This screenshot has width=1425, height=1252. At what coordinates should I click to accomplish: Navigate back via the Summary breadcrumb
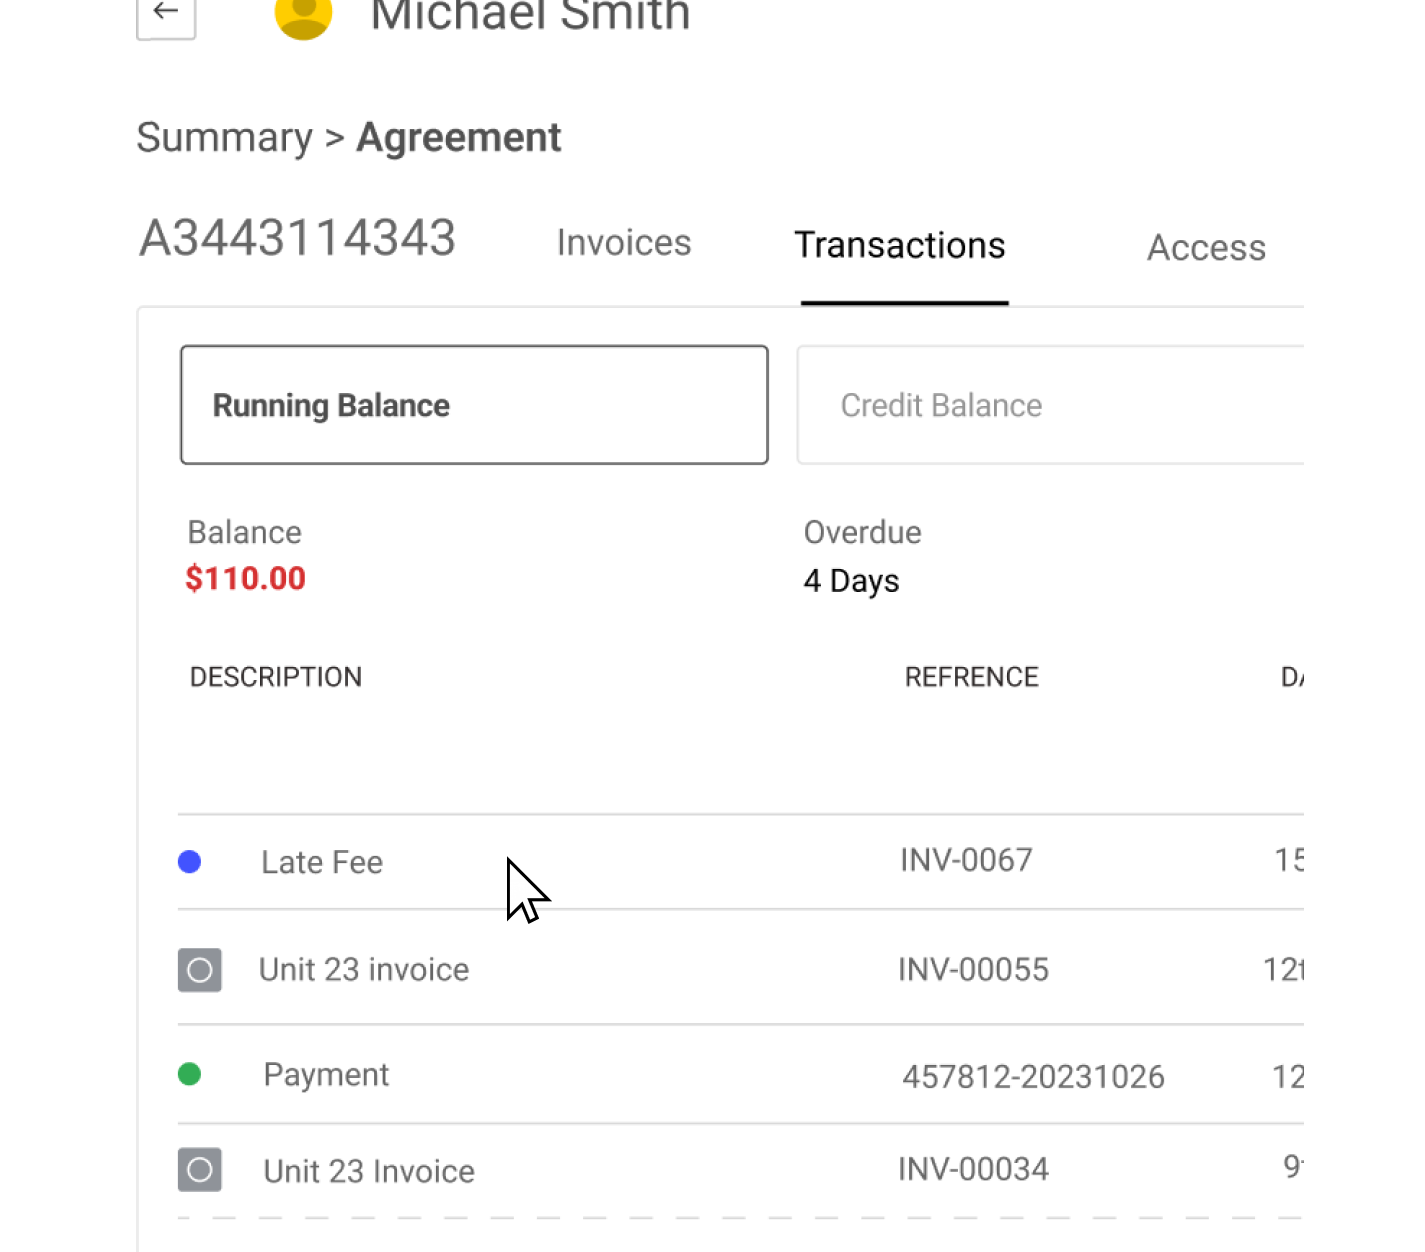tap(227, 137)
